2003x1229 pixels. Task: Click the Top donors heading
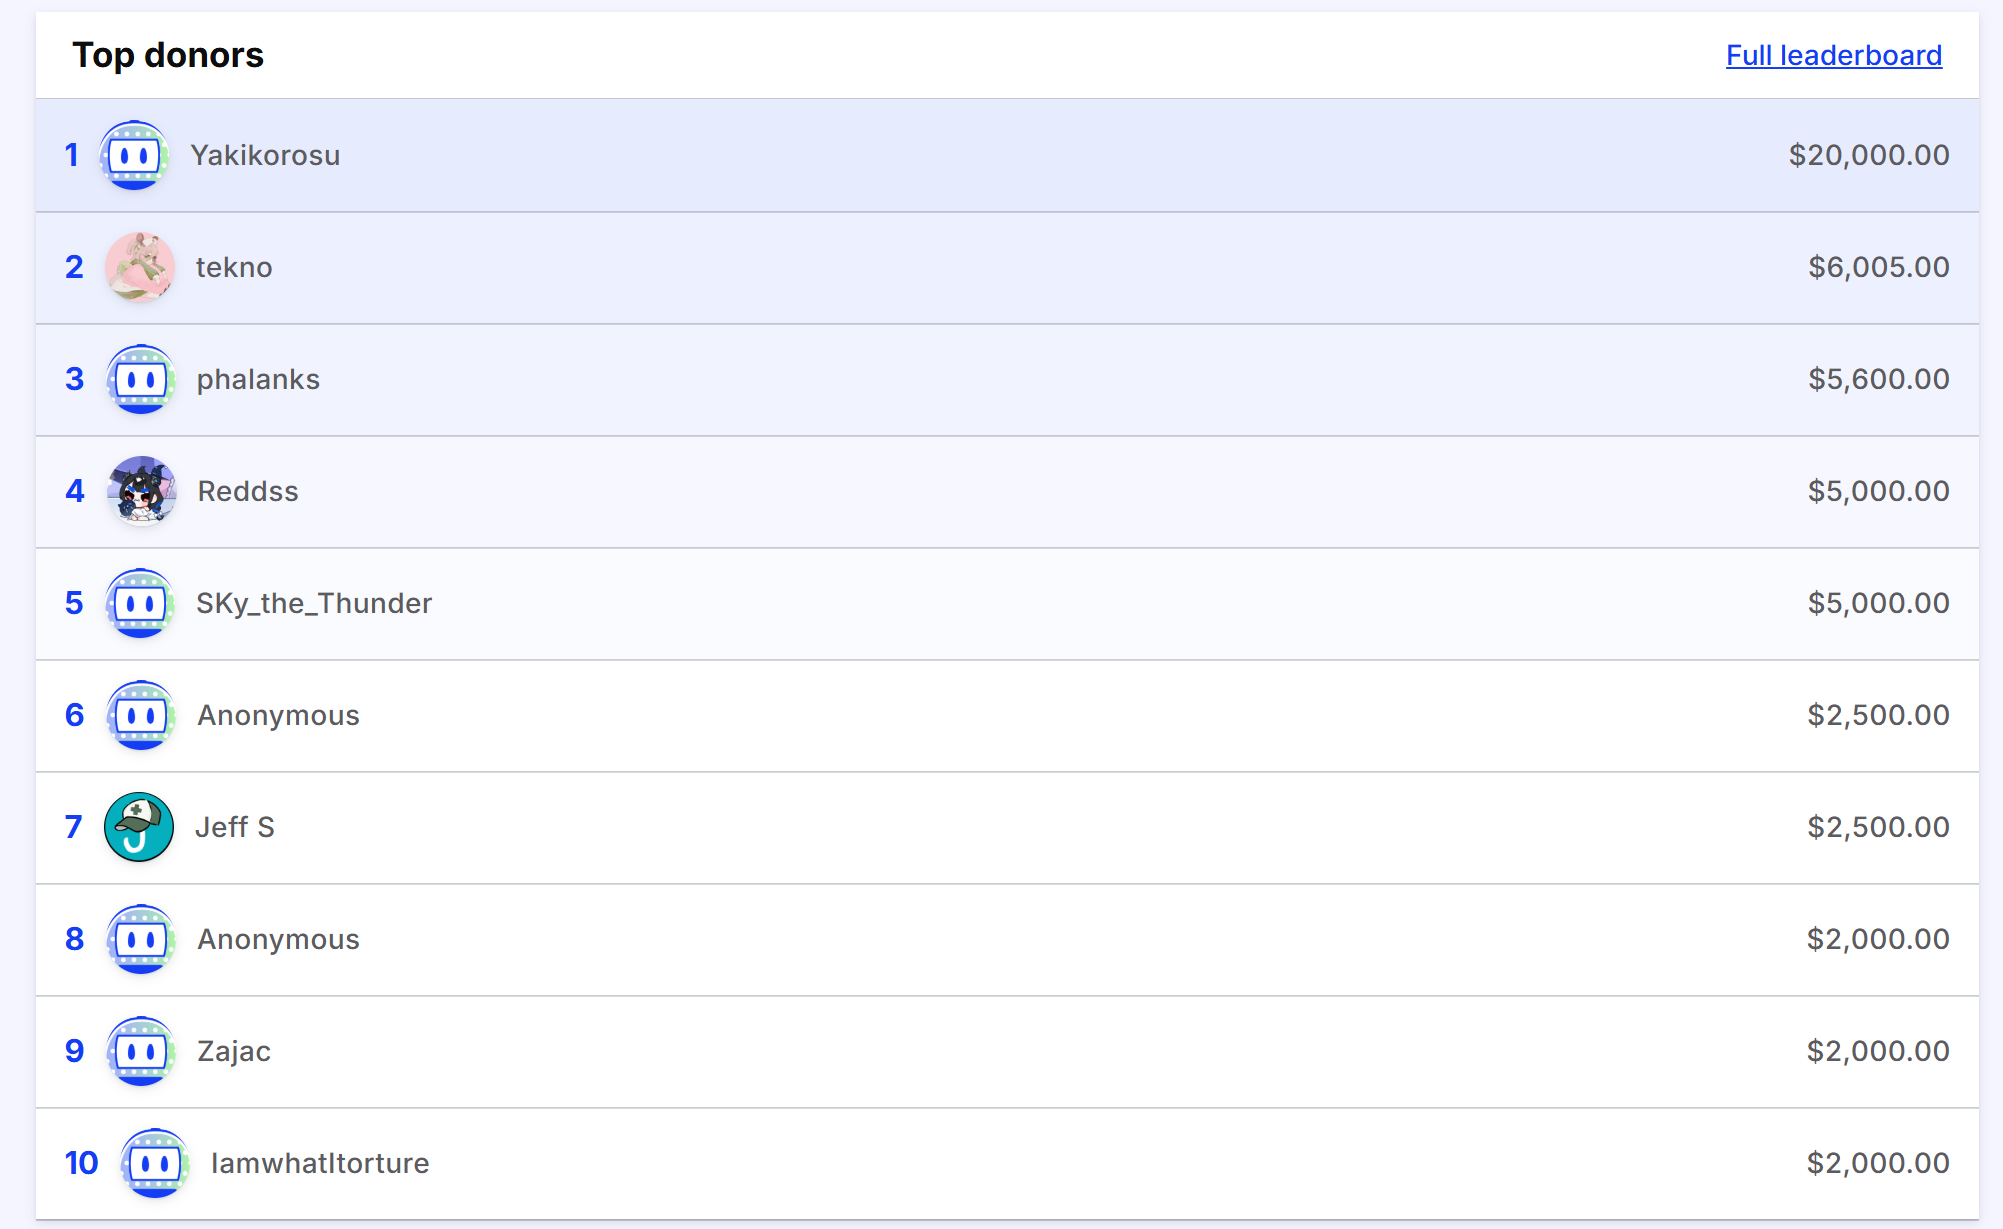pyautogui.click(x=168, y=55)
